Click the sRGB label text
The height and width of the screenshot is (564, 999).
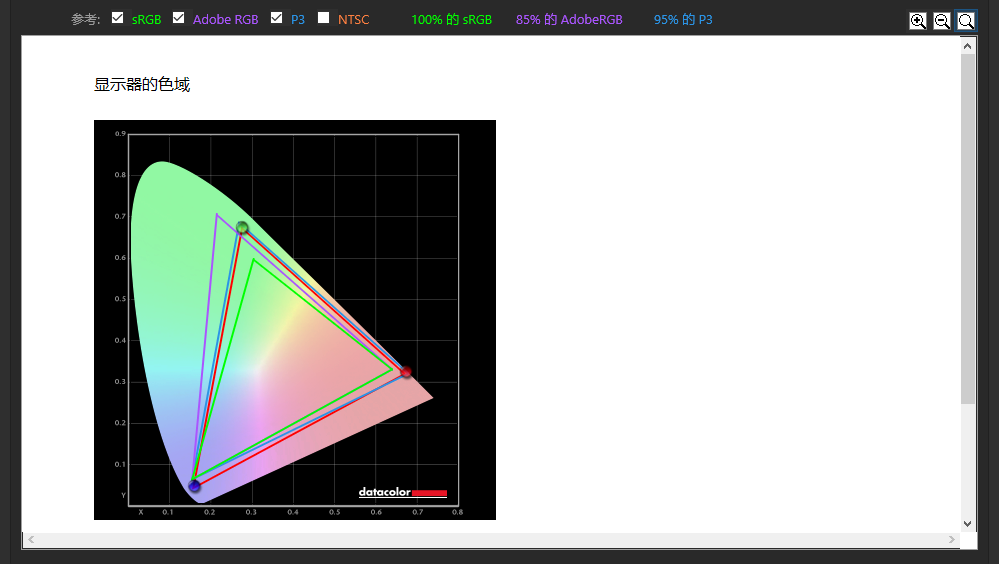(x=147, y=20)
